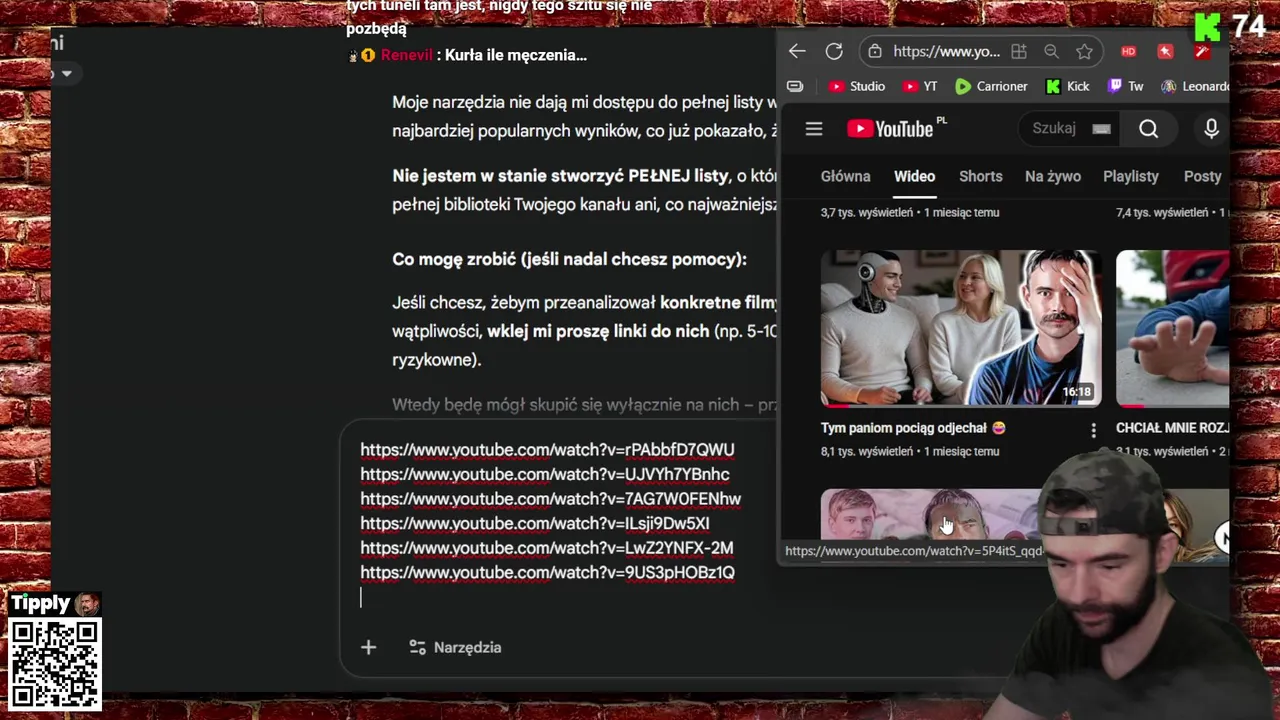Open the on-screen keyboard in search box

coord(1101,129)
